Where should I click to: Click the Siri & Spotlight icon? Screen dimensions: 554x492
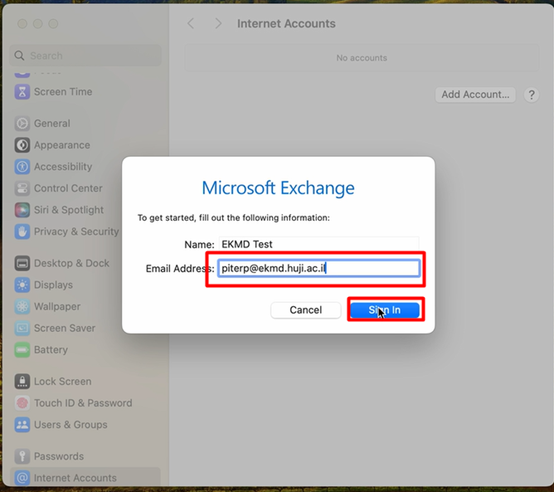[x=22, y=210]
